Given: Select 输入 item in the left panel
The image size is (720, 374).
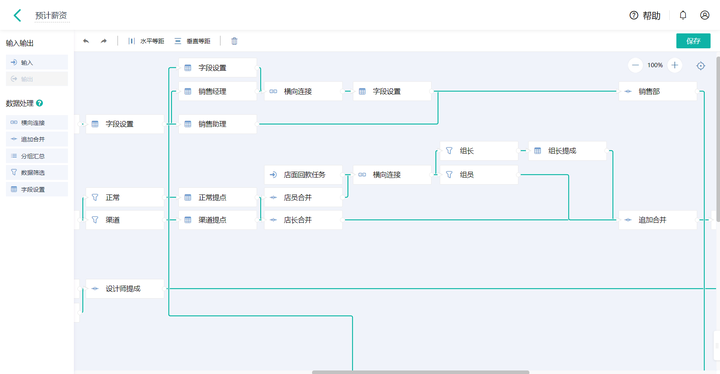Looking at the screenshot, I should [37, 62].
